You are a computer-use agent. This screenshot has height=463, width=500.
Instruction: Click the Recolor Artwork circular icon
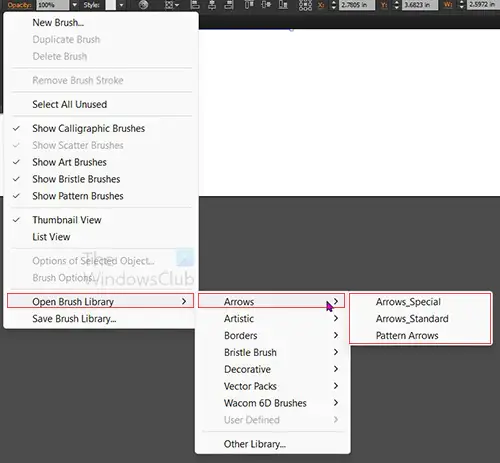pos(143,5)
